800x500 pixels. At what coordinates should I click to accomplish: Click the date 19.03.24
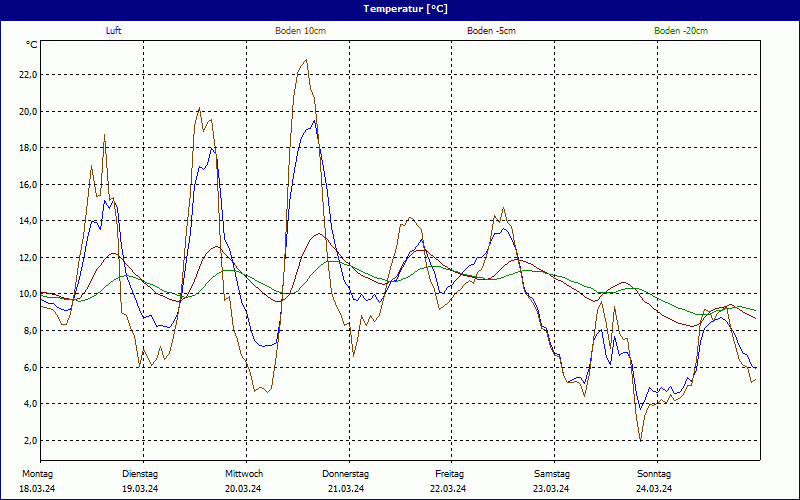[x=140, y=489]
